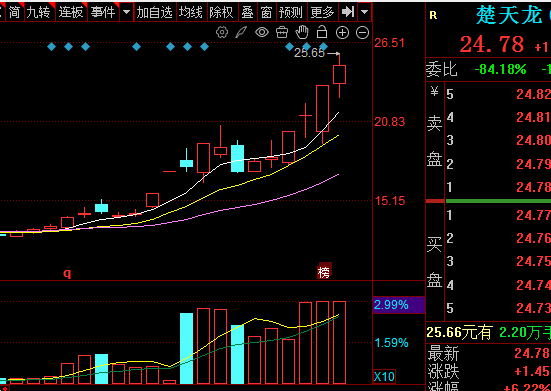The width and height of the screenshot is (551, 391).
Task: Open the chart settings gear icon
Action: 222,33
